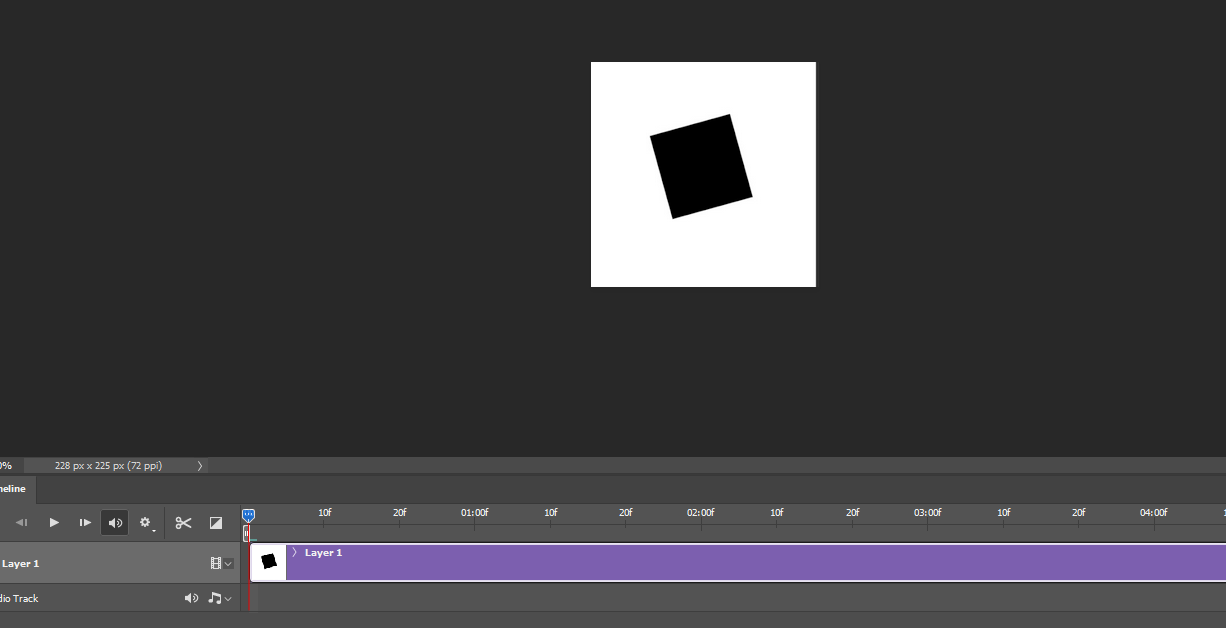
Task: Jump to 02:00f on time ruler
Action: click(701, 513)
